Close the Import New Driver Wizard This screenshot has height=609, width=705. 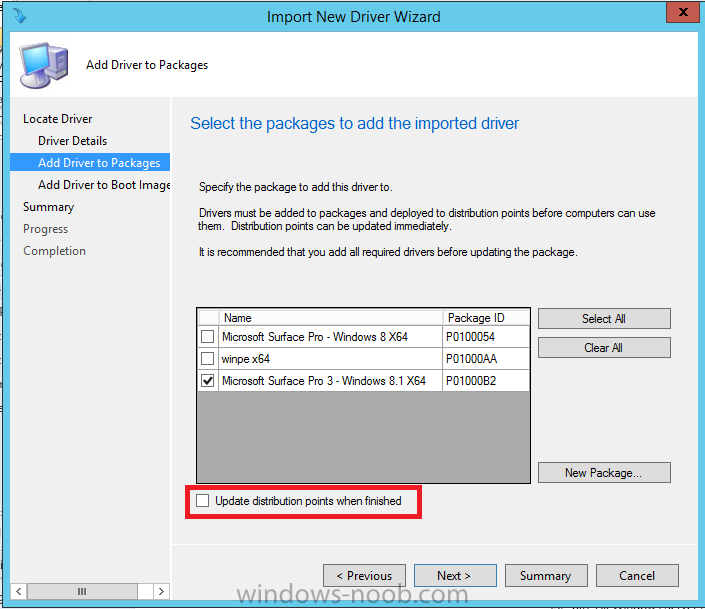[x=683, y=12]
